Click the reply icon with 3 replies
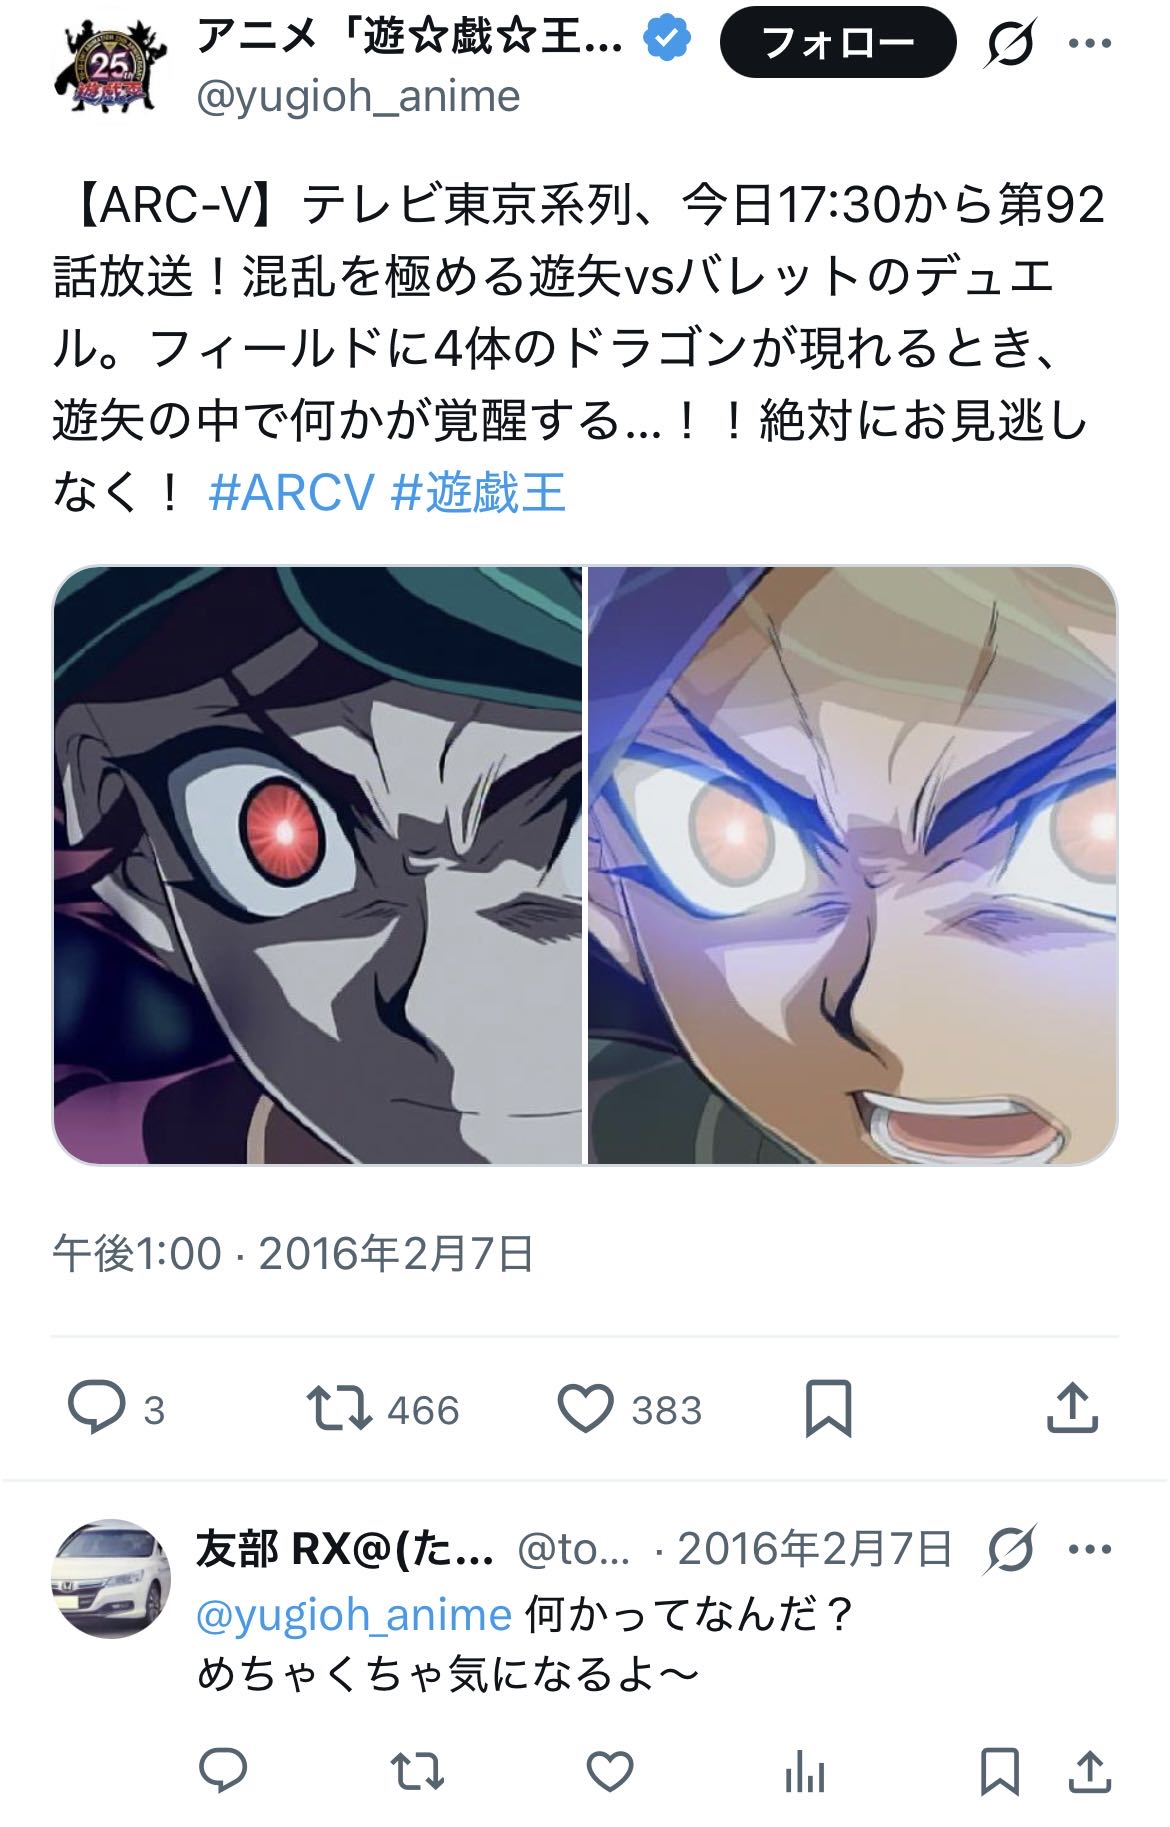This screenshot has width=1170, height=1827. click(96, 1409)
